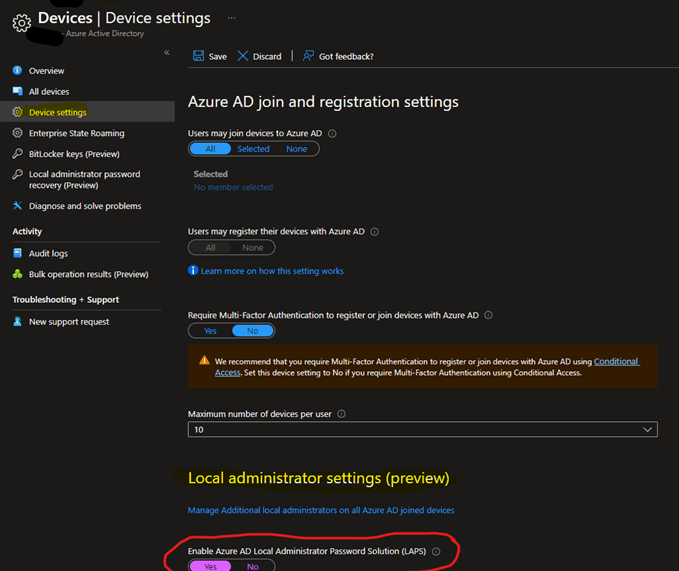Set None for users joining devices
Viewport: 679px width, 571px height.
(x=297, y=148)
